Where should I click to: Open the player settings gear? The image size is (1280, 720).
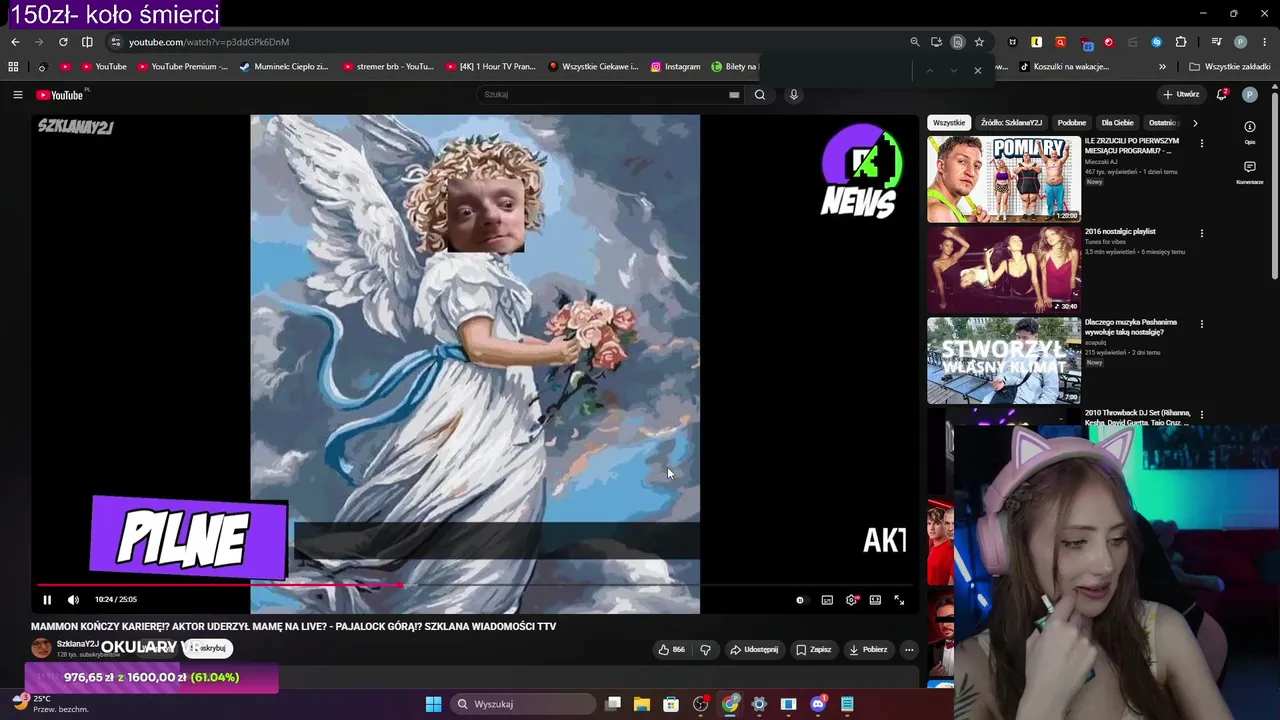tap(852, 600)
